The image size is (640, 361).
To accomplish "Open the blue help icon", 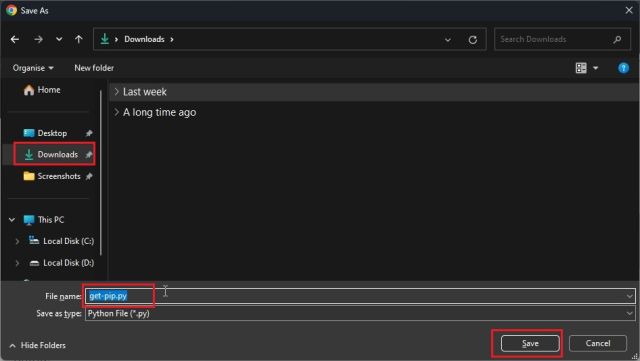I will point(623,68).
